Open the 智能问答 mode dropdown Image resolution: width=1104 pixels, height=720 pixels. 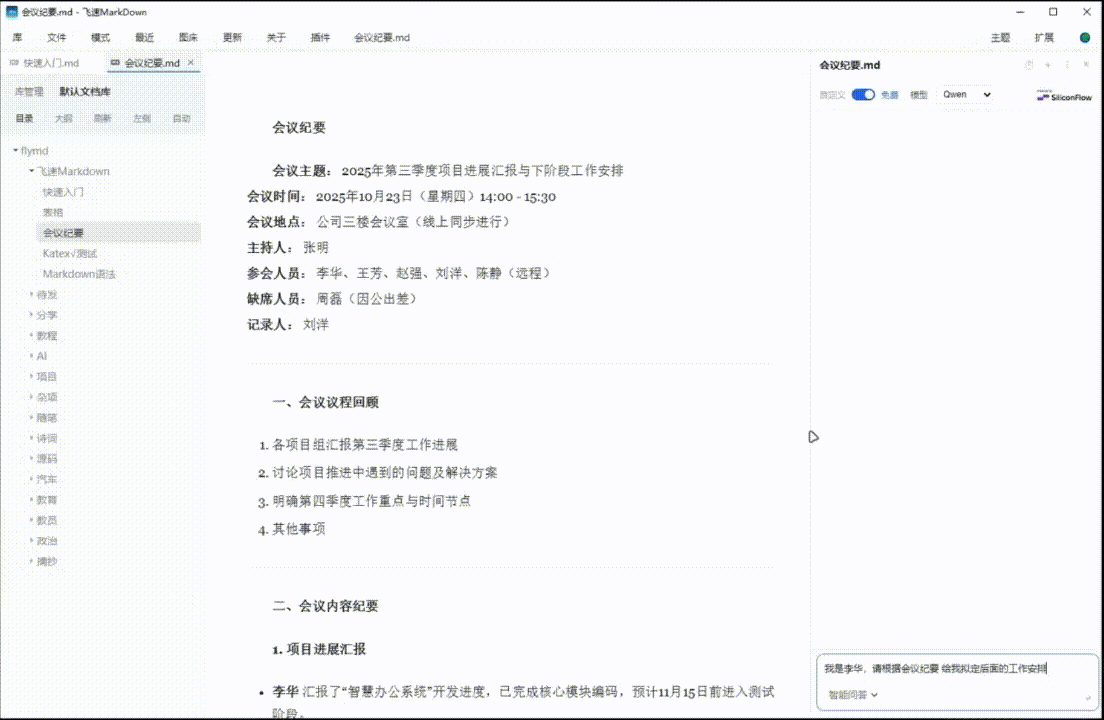tap(851, 694)
